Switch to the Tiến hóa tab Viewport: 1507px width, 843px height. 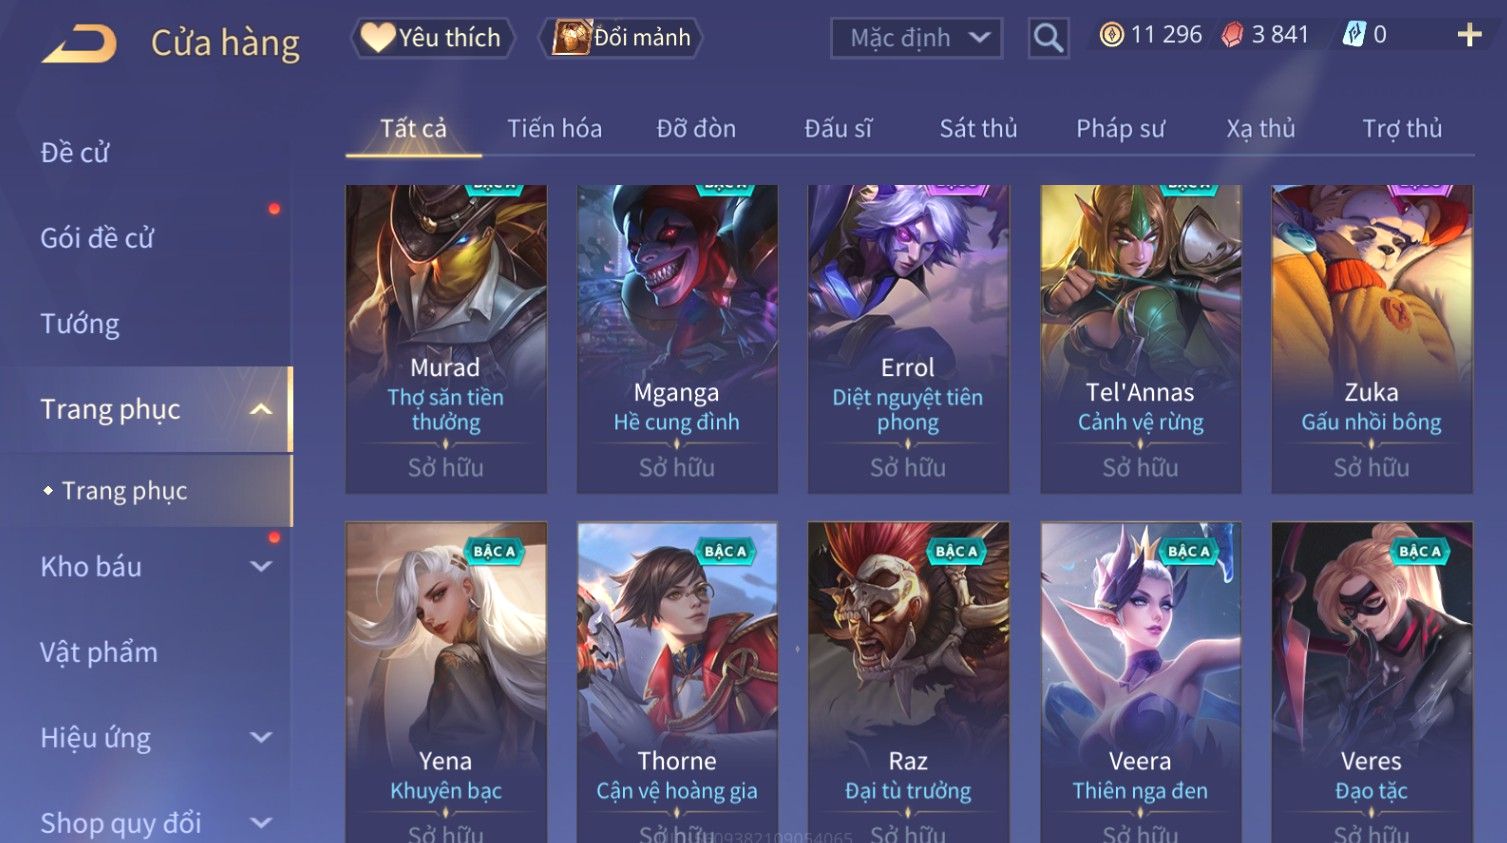[554, 128]
